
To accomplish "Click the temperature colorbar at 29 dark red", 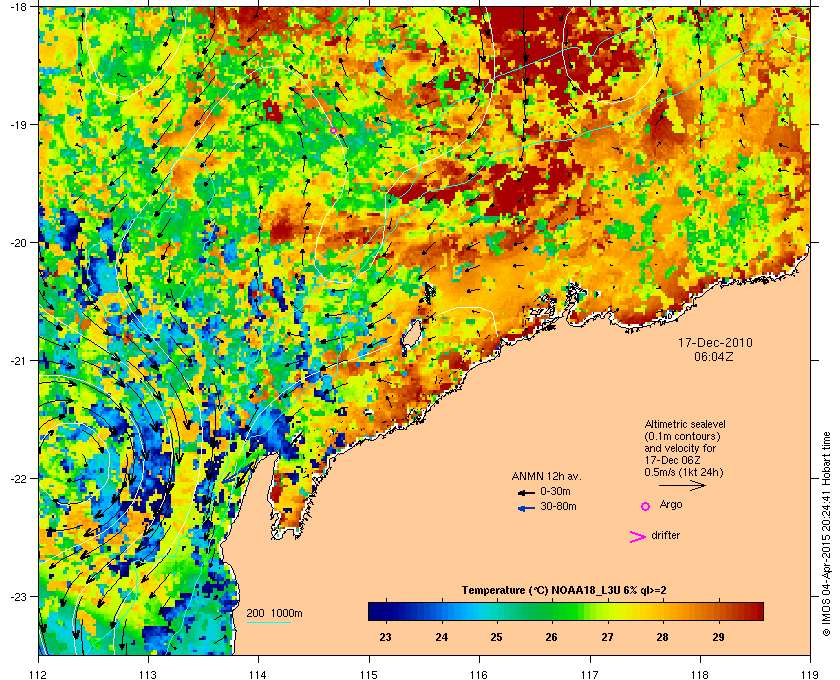I will point(718,611).
